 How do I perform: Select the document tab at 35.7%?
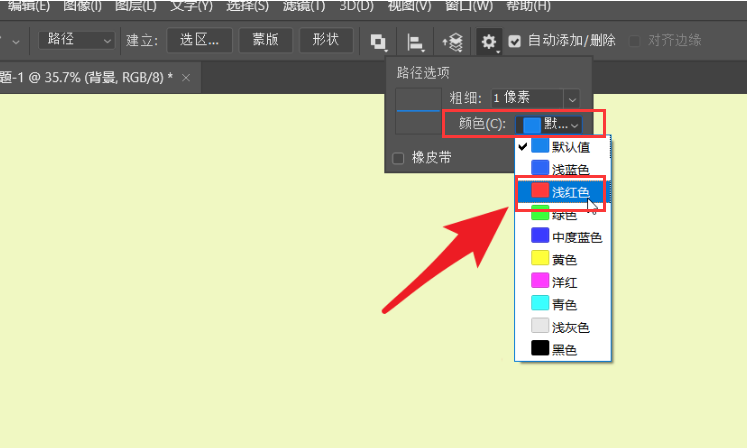(86, 77)
